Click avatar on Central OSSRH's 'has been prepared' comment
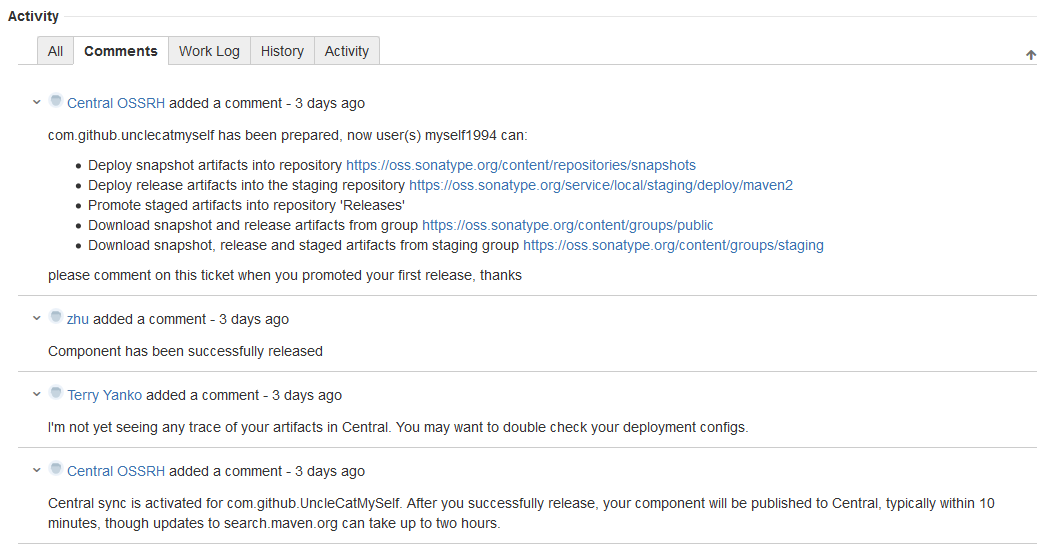This screenshot has width=1044, height=544. click(x=56, y=101)
